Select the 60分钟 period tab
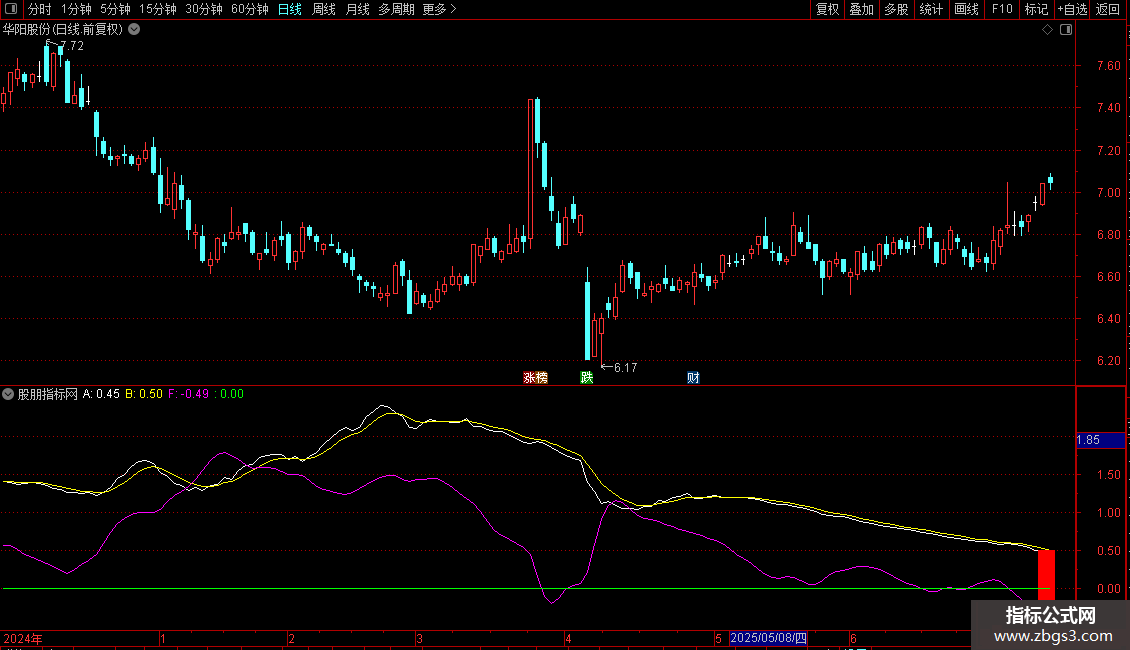1130x650 pixels. click(x=250, y=9)
